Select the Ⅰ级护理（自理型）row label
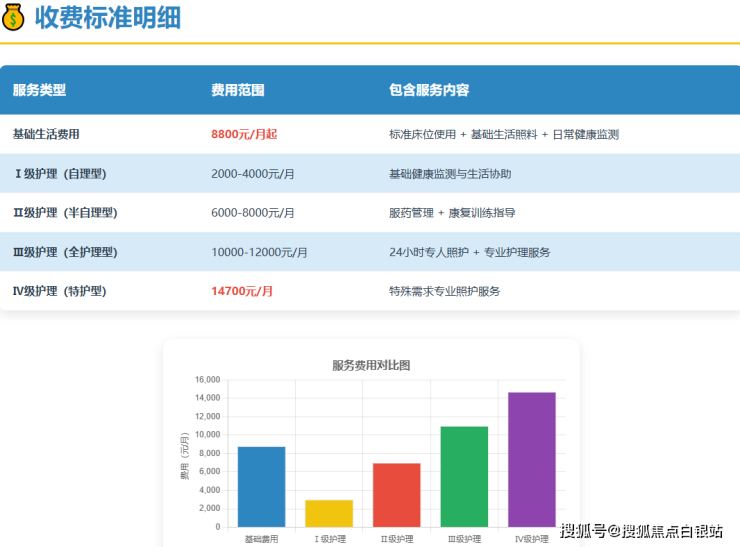Screen dimensions: 740x547 tap(60, 174)
